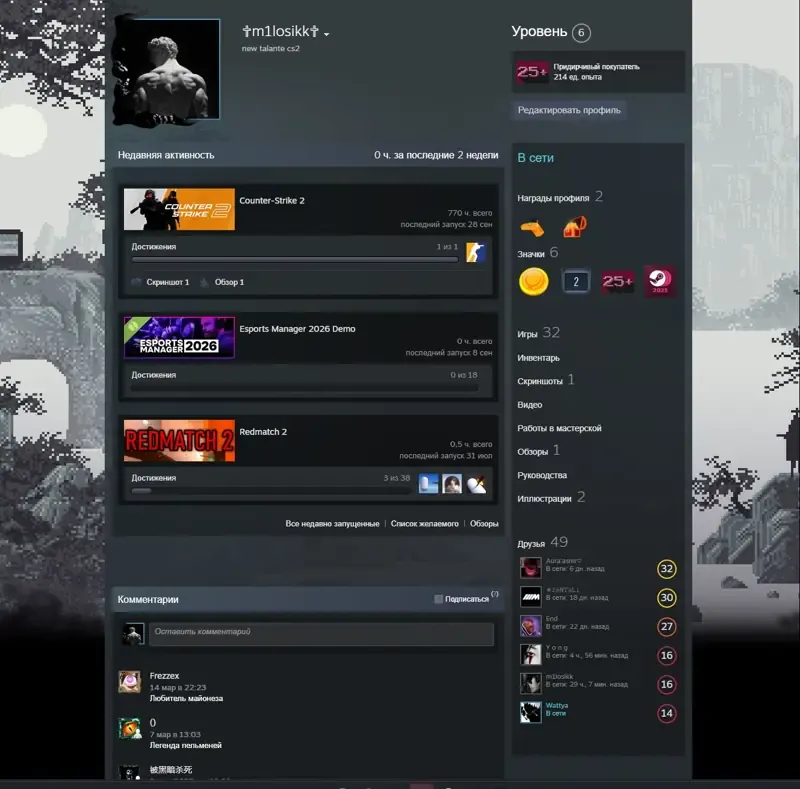Screen dimensions: 800x789
Task: Open Обзоры link below recent games
Action: 484,524
